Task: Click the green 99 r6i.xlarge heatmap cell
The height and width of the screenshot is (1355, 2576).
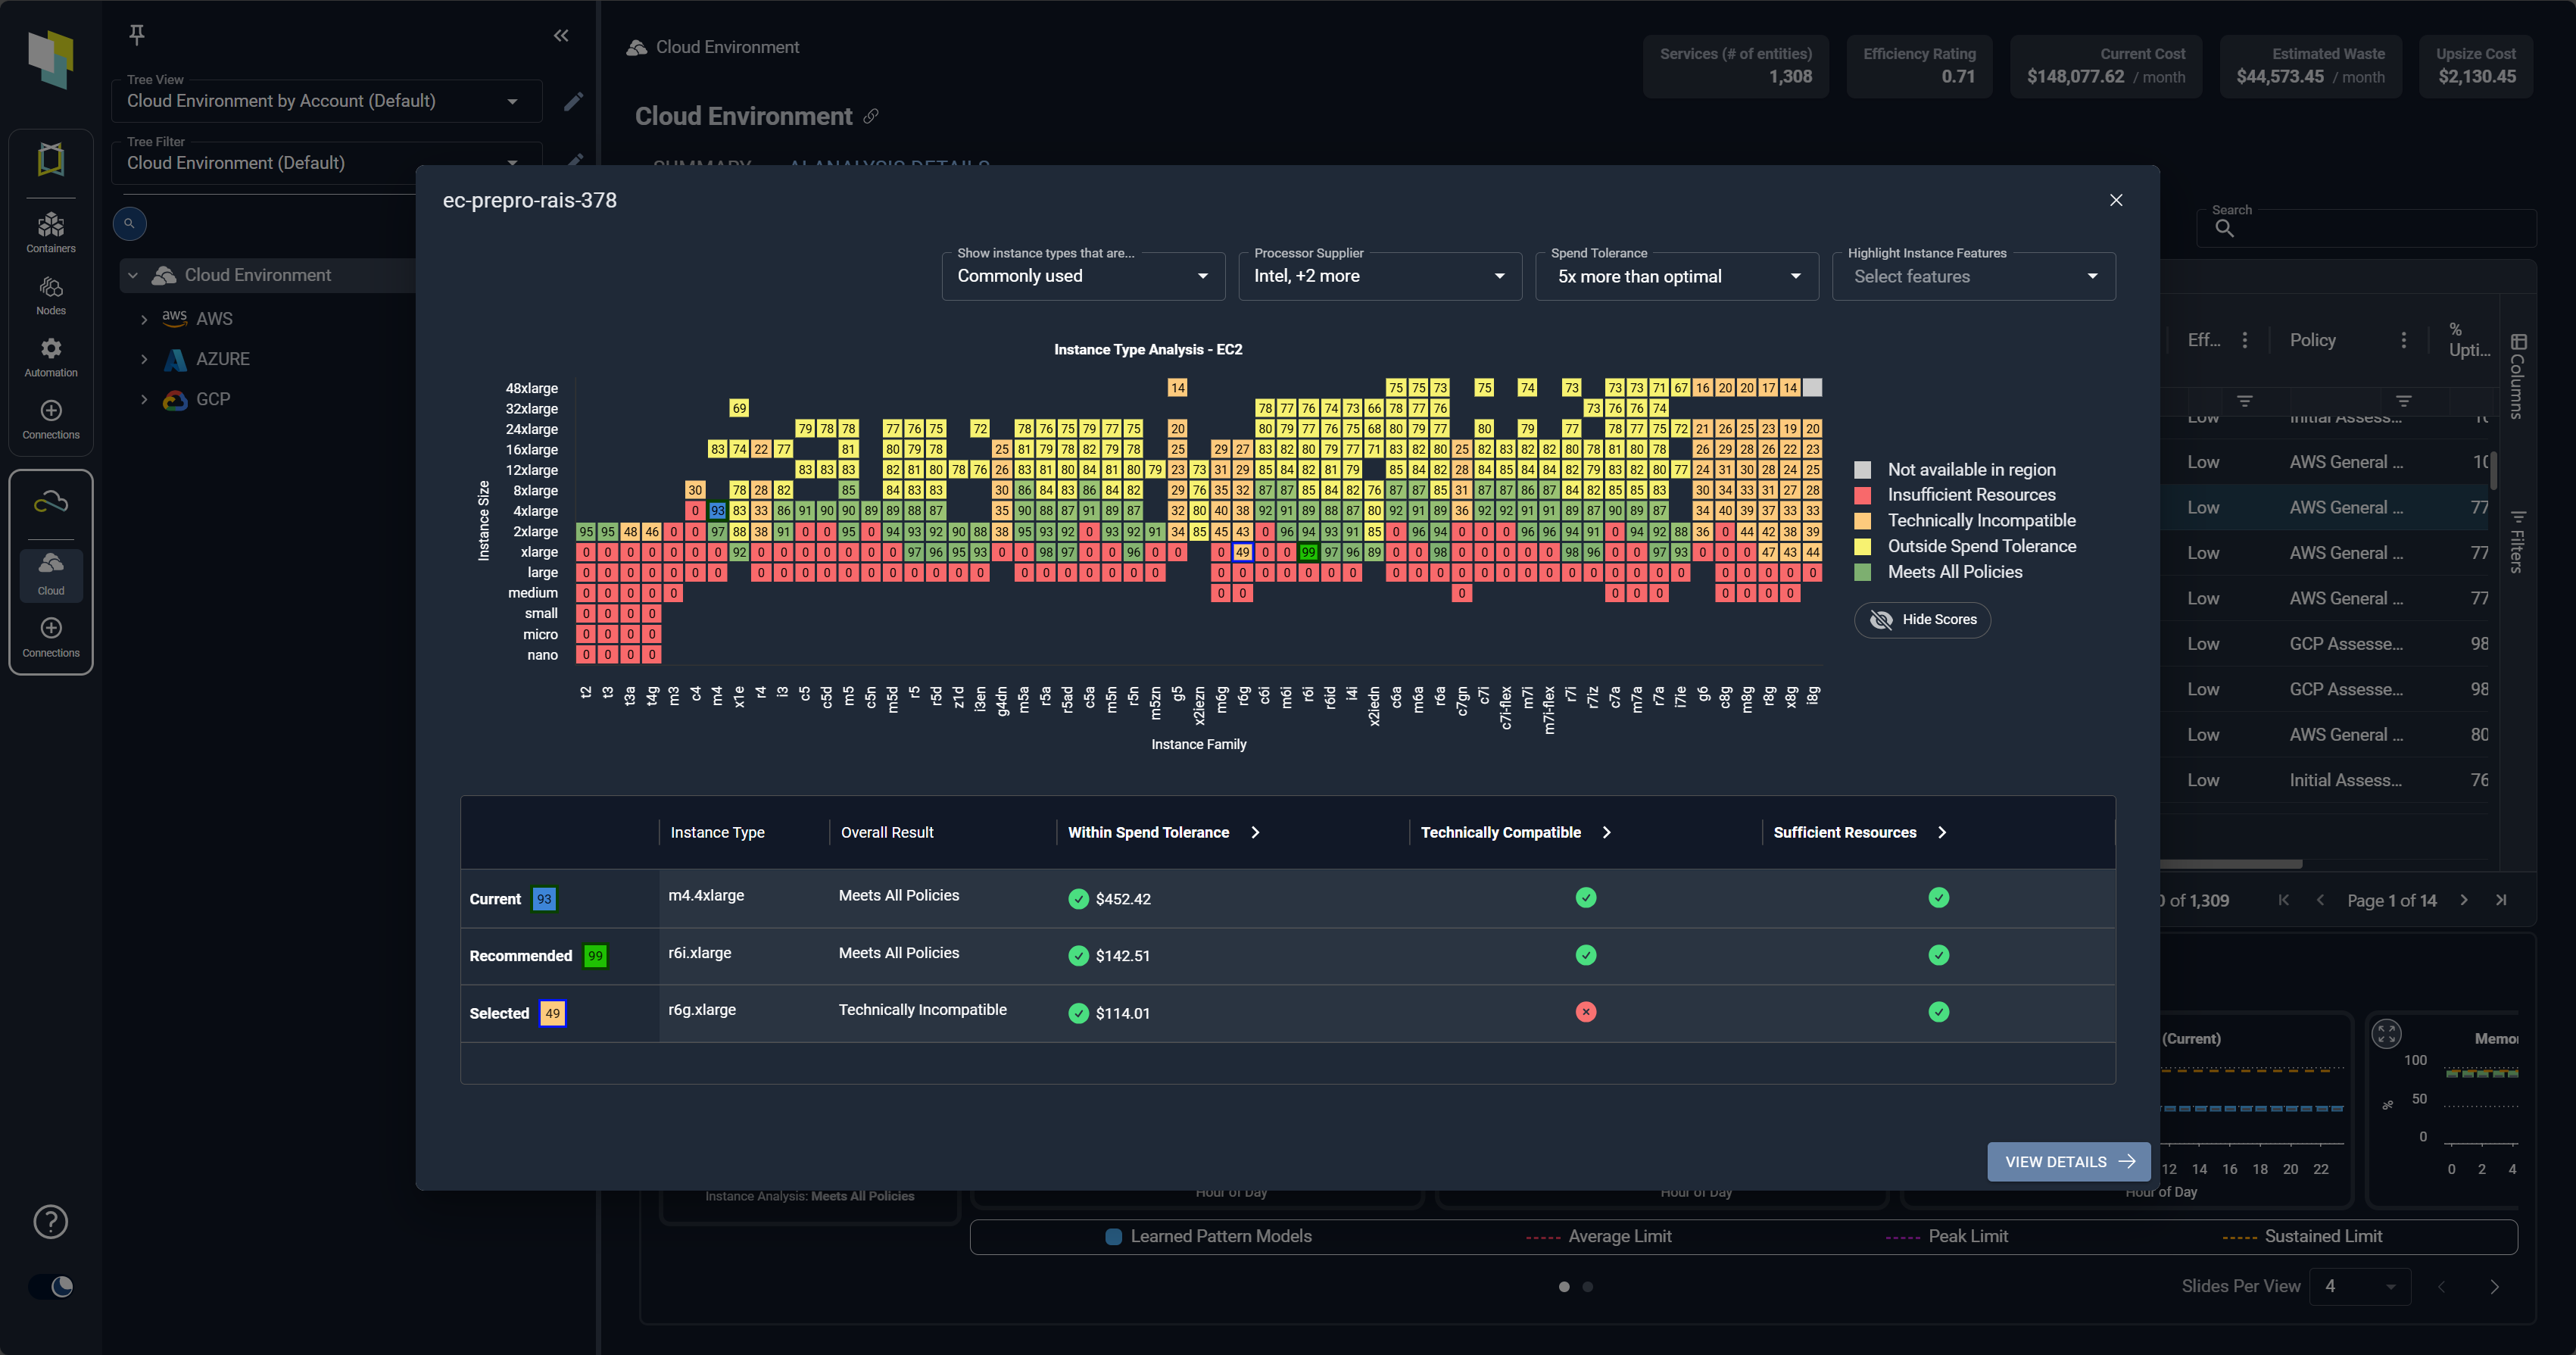Action: pos(1308,552)
